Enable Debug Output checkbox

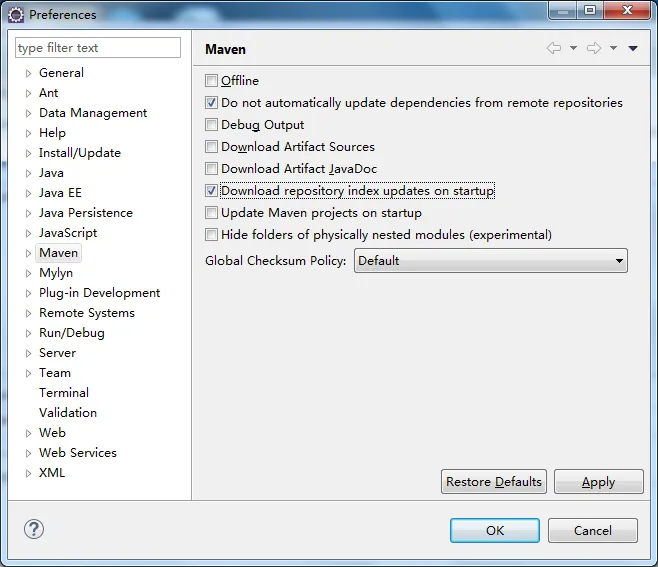click(211, 124)
